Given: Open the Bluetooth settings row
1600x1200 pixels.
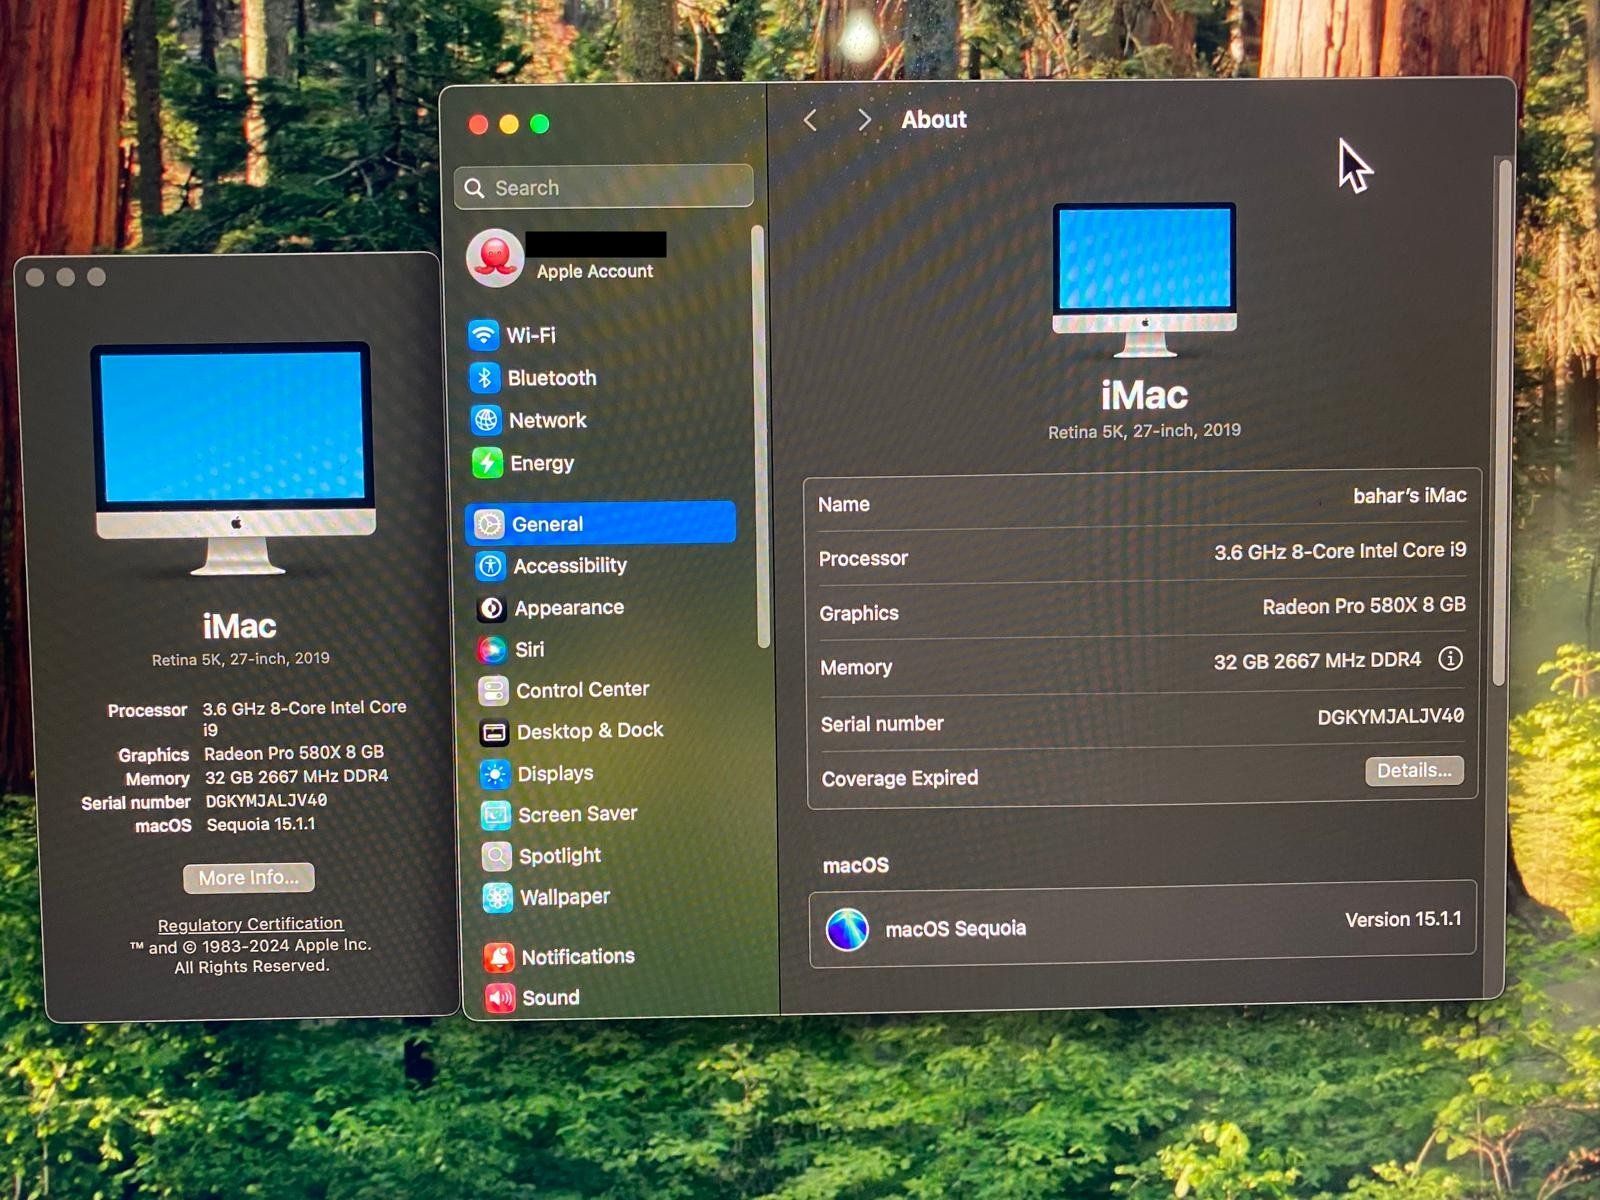Looking at the screenshot, I should tap(600, 378).
